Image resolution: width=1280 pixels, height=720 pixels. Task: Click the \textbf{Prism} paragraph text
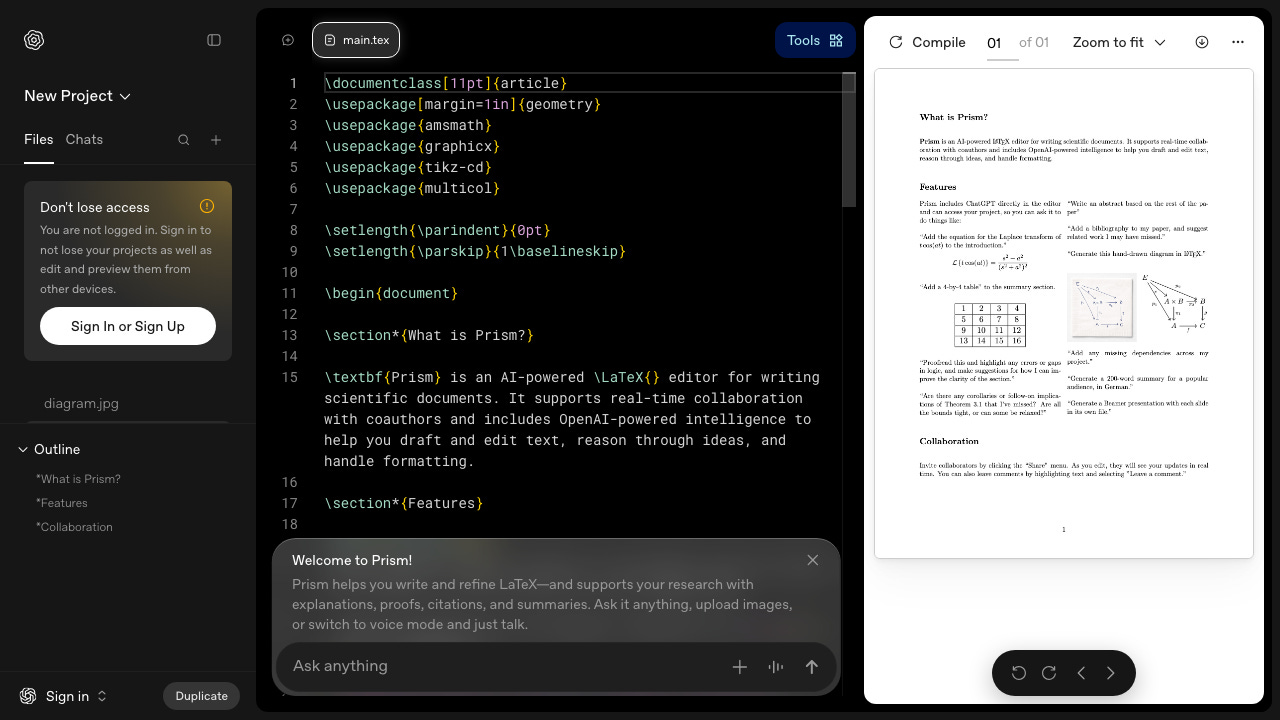pos(572,419)
